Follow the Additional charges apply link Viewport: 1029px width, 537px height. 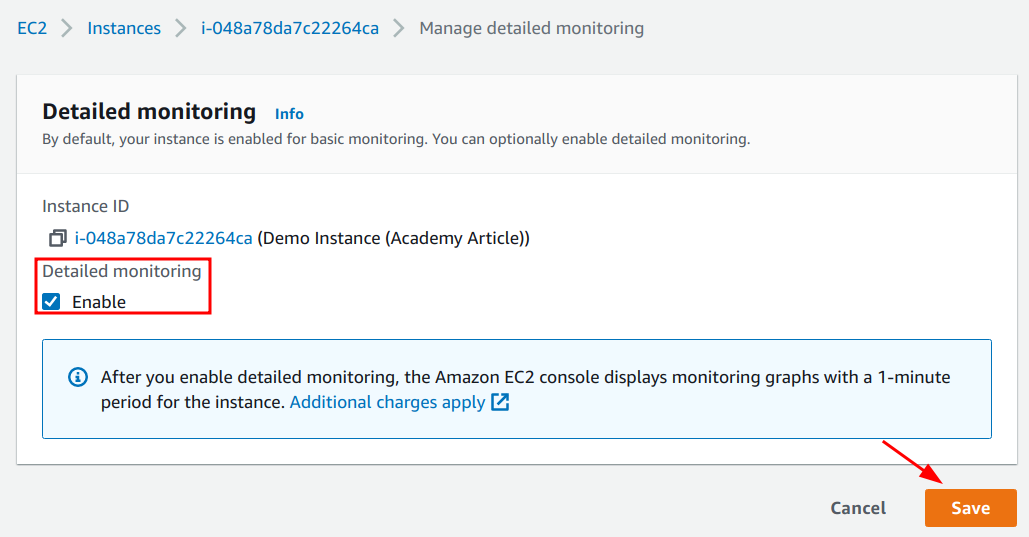[388, 402]
